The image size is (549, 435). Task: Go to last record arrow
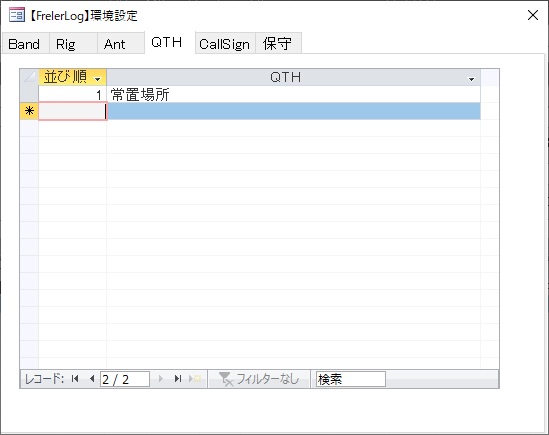tap(178, 379)
